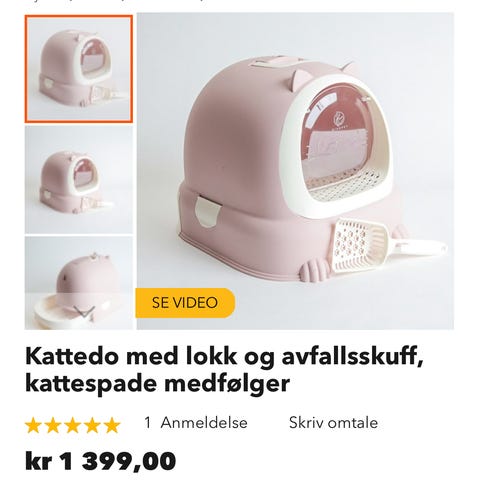Click the fourth yellow rating star
Viewport: 480px width, 480px height.
pos(93,425)
